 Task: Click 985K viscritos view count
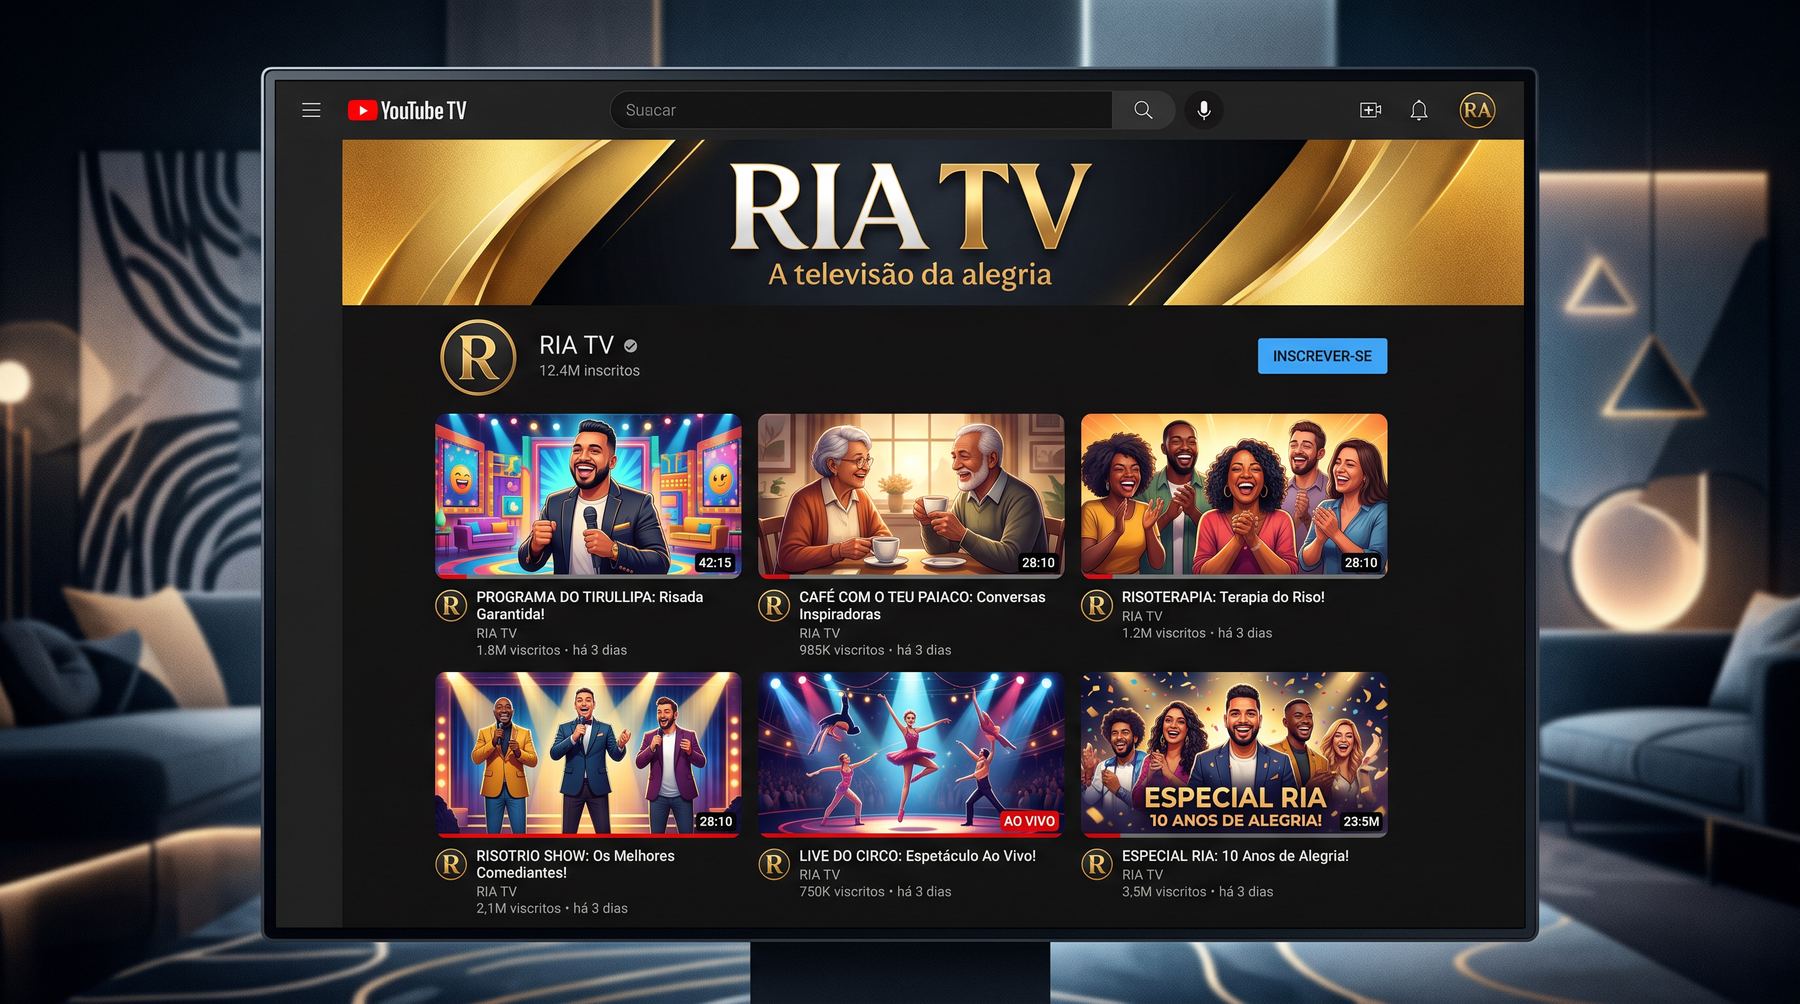coord(842,650)
